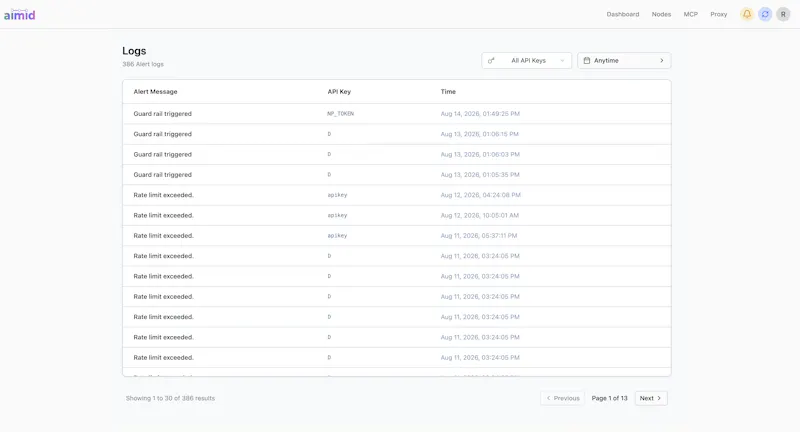Open the Anytime date range selector
This screenshot has width=800, height=432.
click(624, 61)
